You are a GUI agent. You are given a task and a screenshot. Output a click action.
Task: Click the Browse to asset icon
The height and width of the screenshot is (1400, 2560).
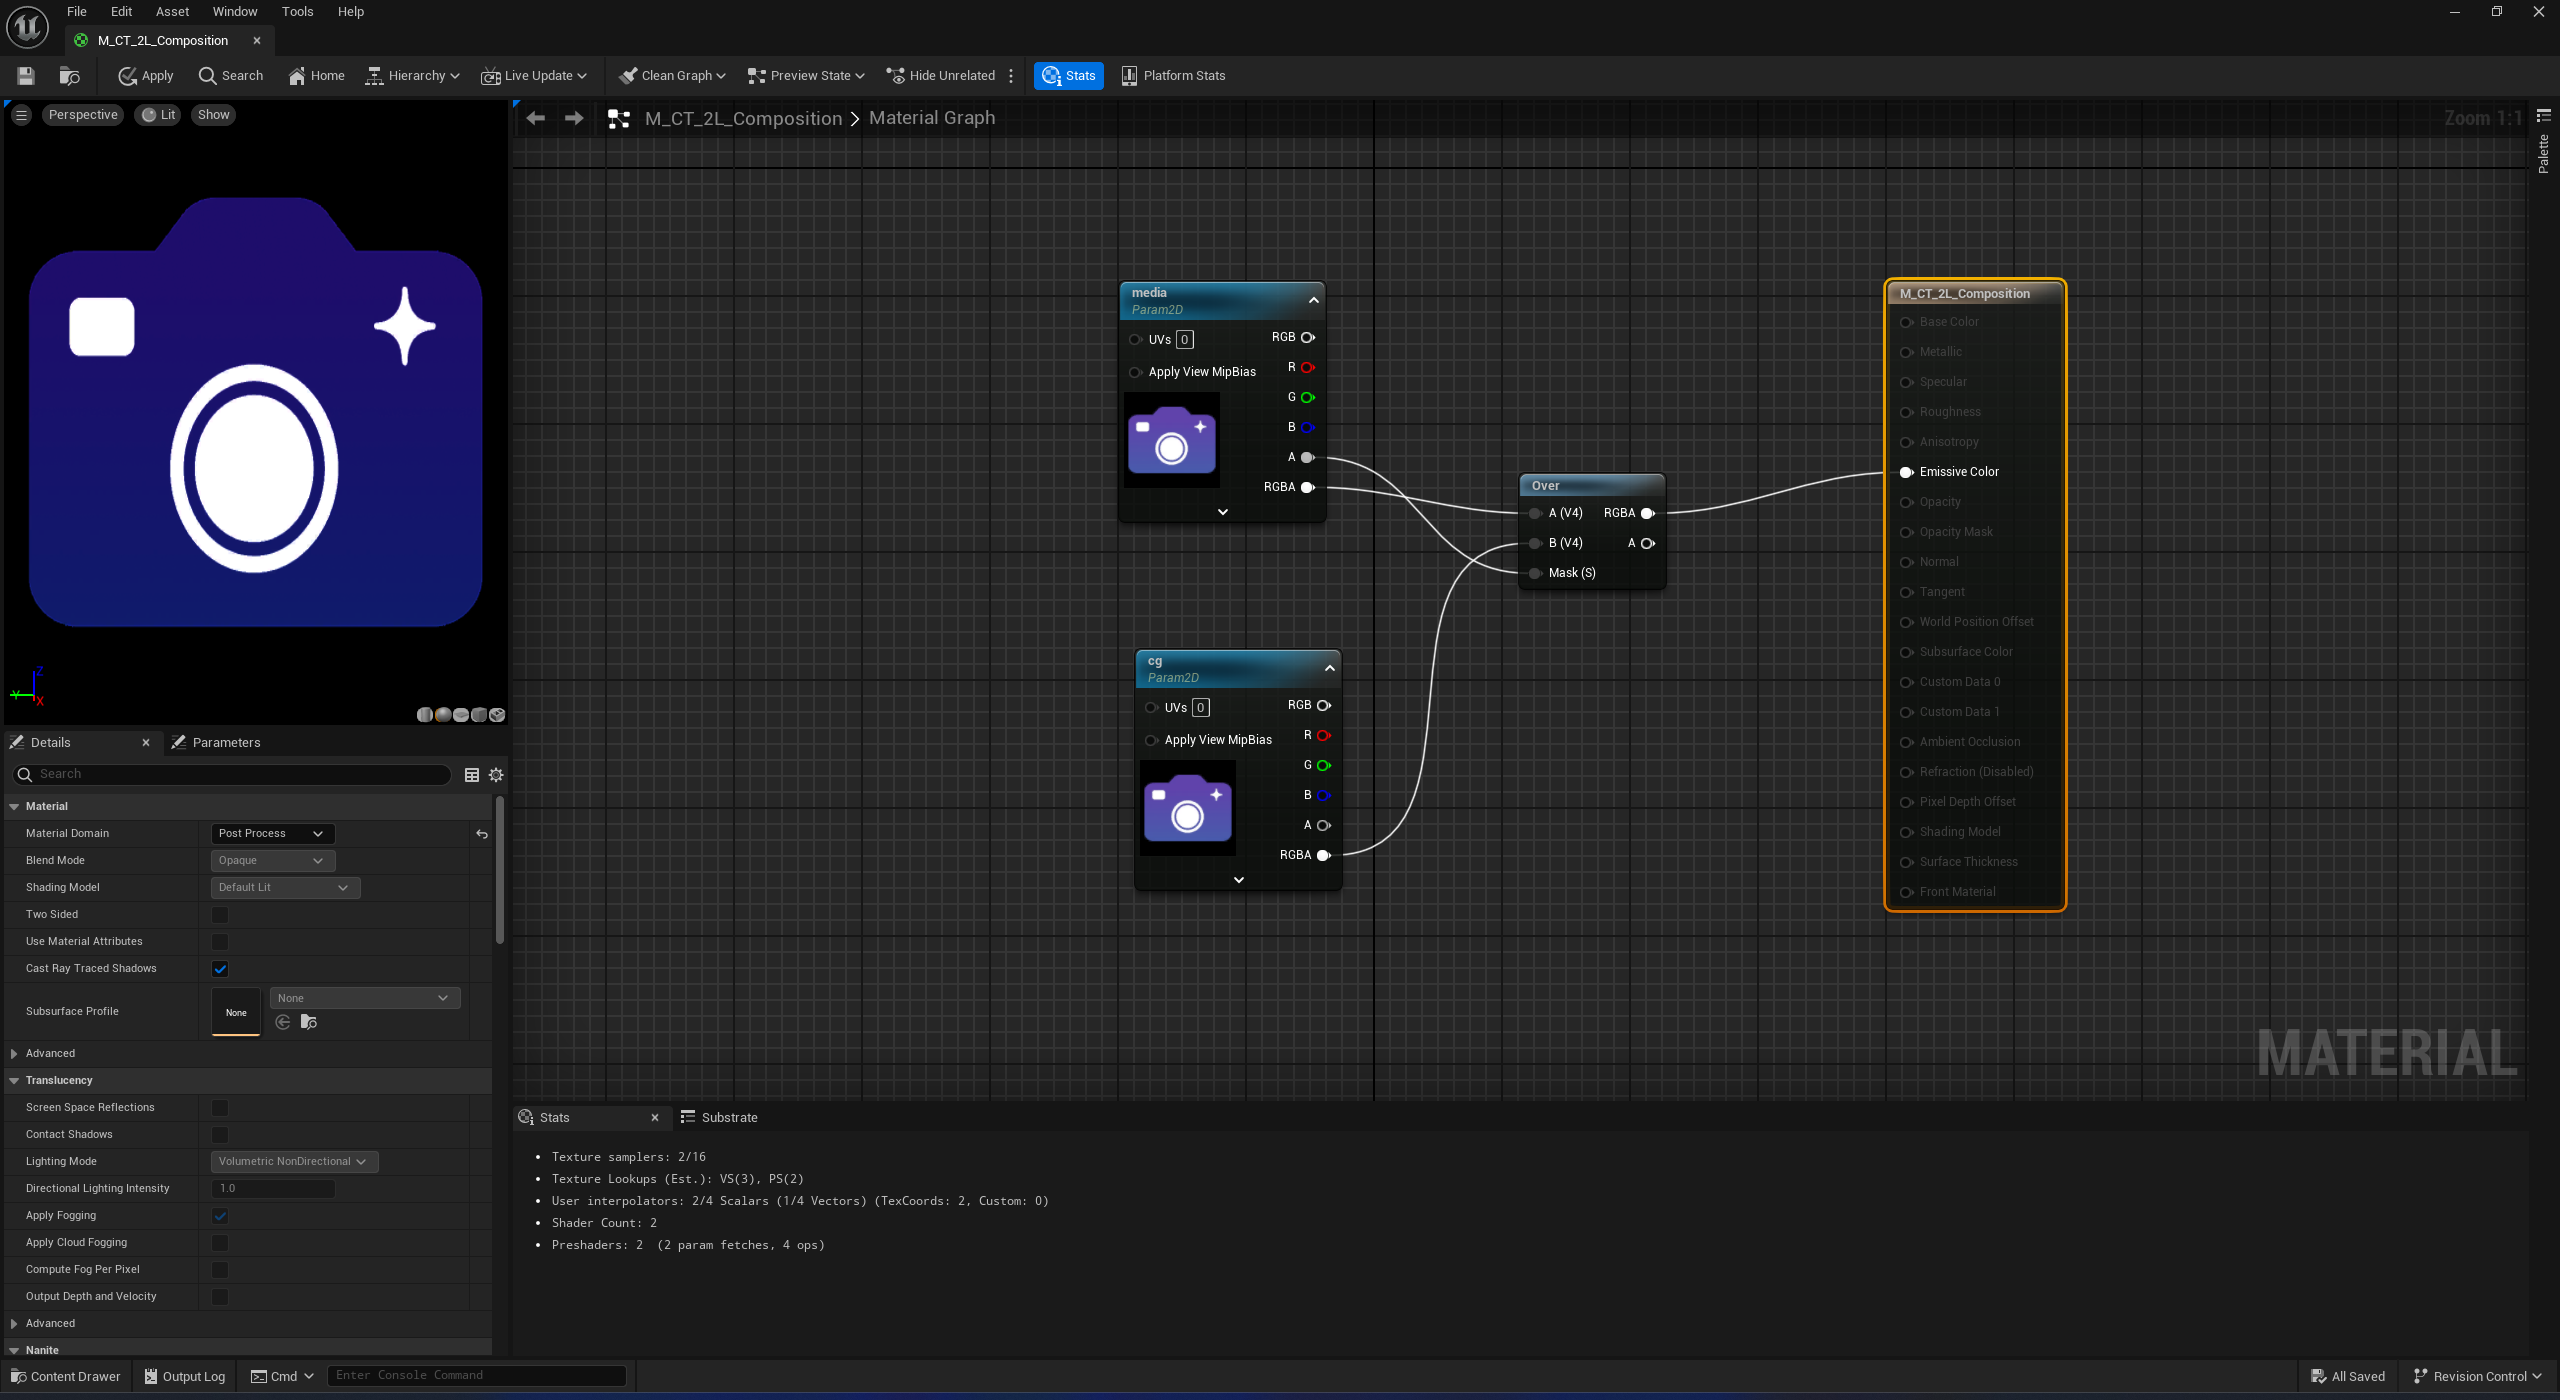tap(69, 76)
